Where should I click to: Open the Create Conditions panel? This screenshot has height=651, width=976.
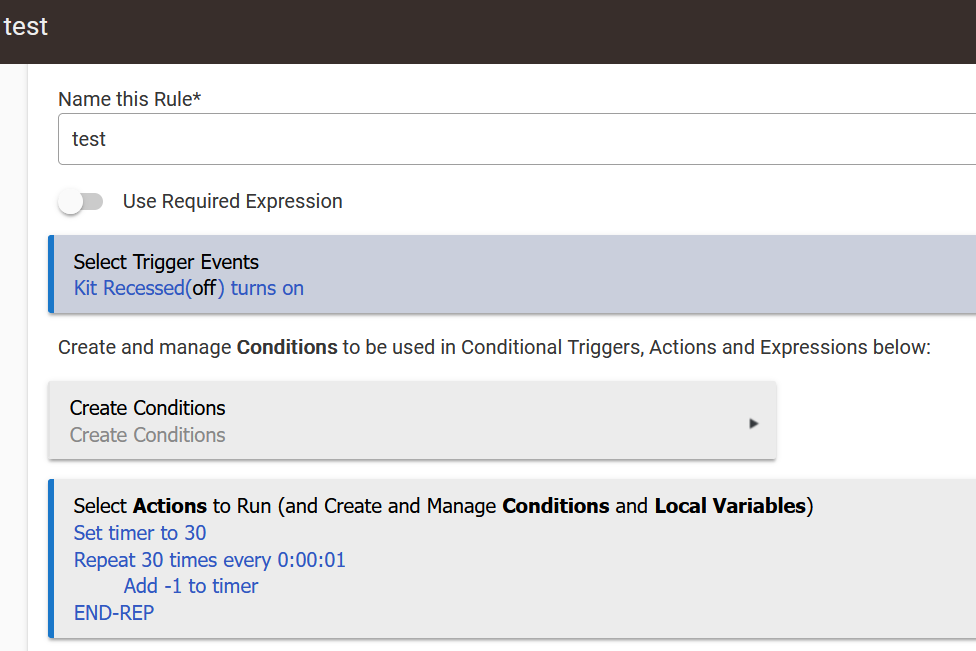pyautogui.click(x=412, y=421)
